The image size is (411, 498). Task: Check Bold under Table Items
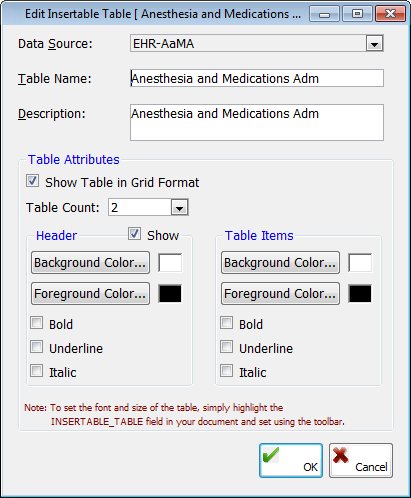227,323
